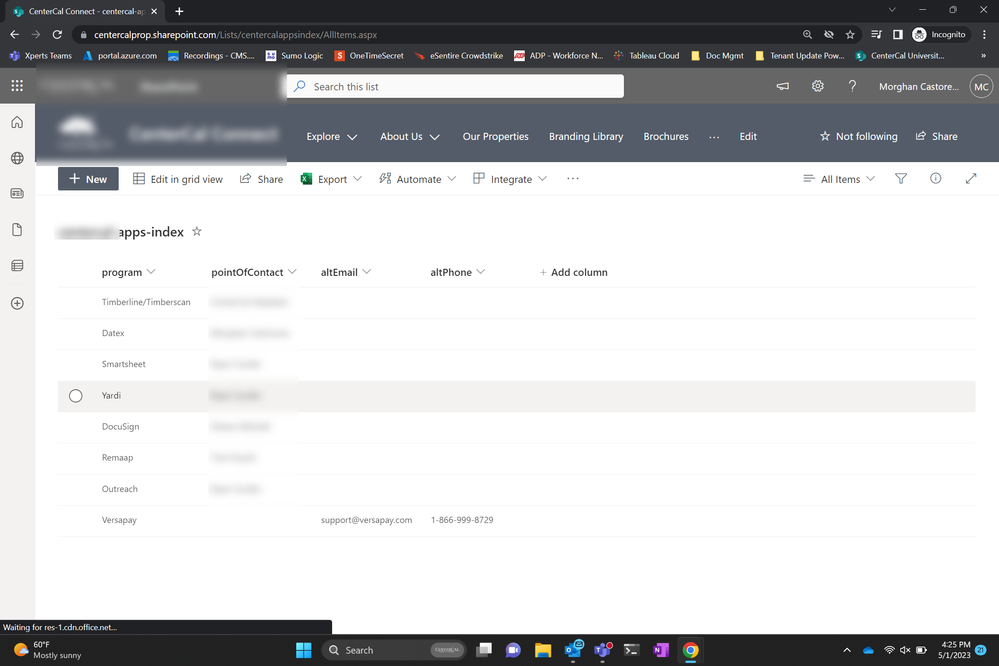Viewport: 999px width, 666px height.
Task: Select the Yardi row radio circle
Action: [76, 396]
